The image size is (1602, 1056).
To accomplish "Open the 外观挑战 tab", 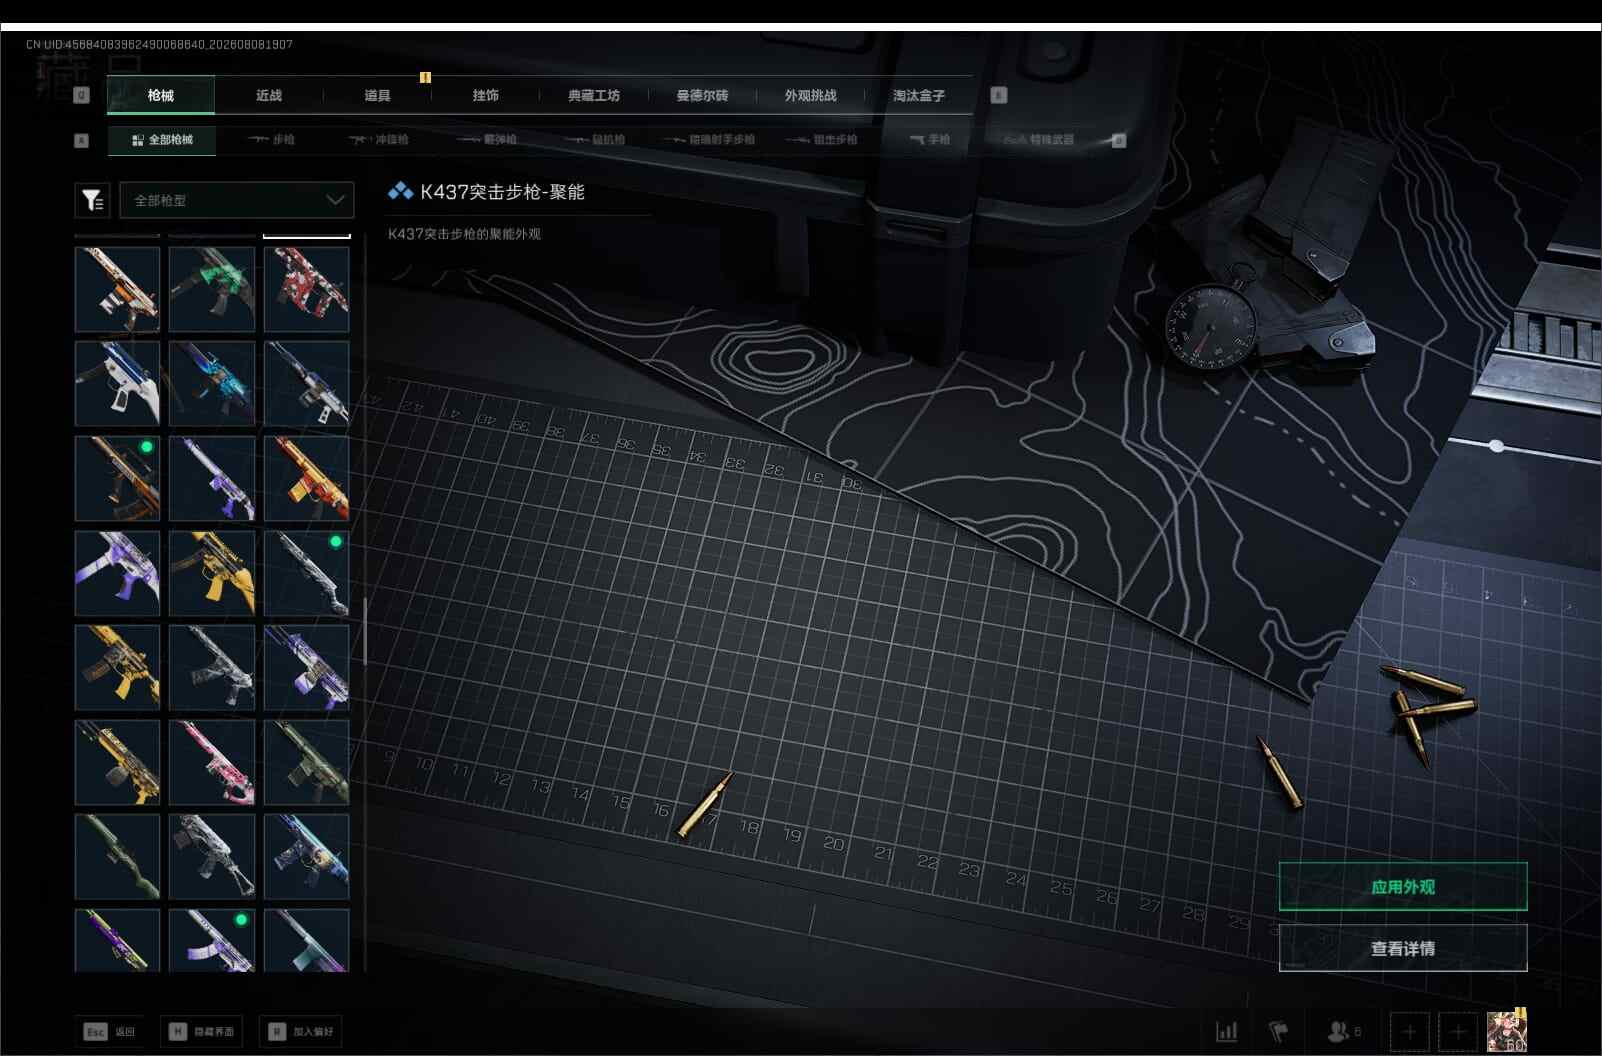I will click(x=810, y=95).
